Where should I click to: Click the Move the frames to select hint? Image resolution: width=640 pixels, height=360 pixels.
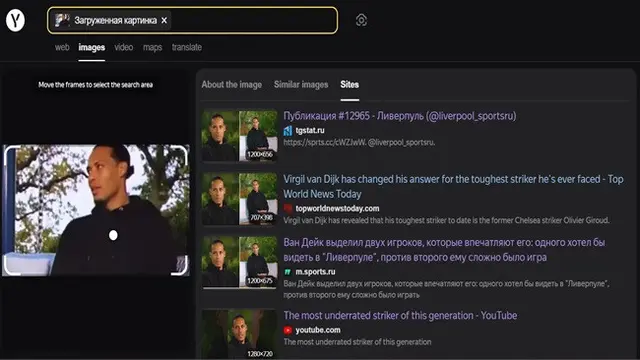point(96,85)
